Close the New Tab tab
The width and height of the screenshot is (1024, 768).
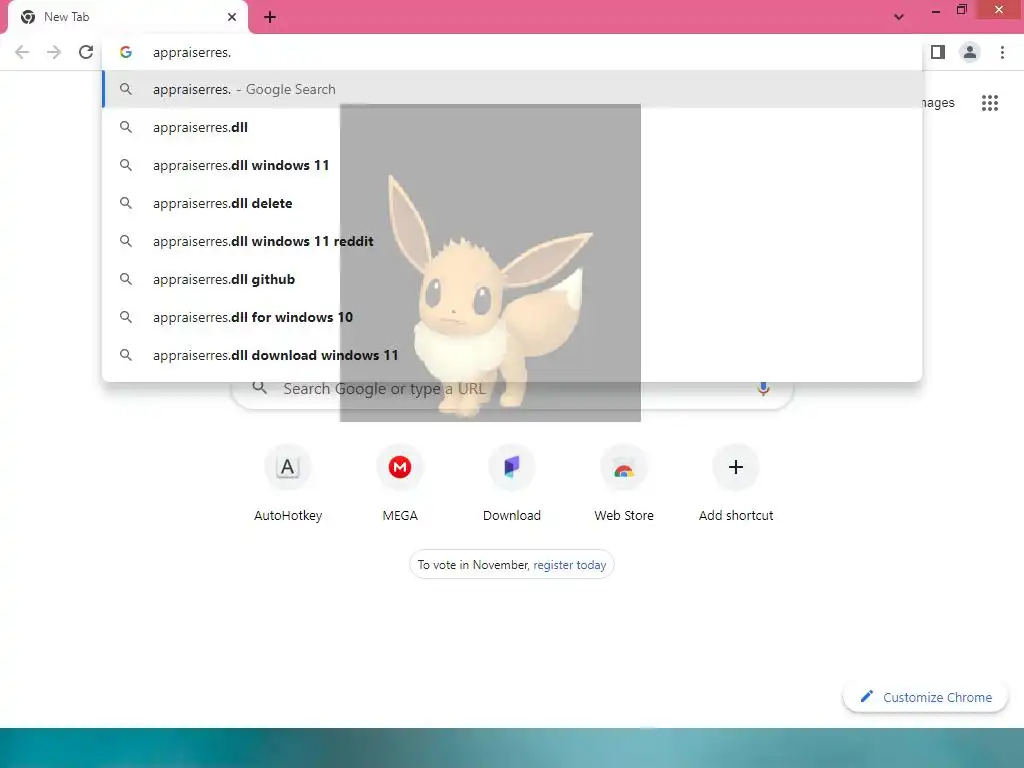tap(232, 17)
